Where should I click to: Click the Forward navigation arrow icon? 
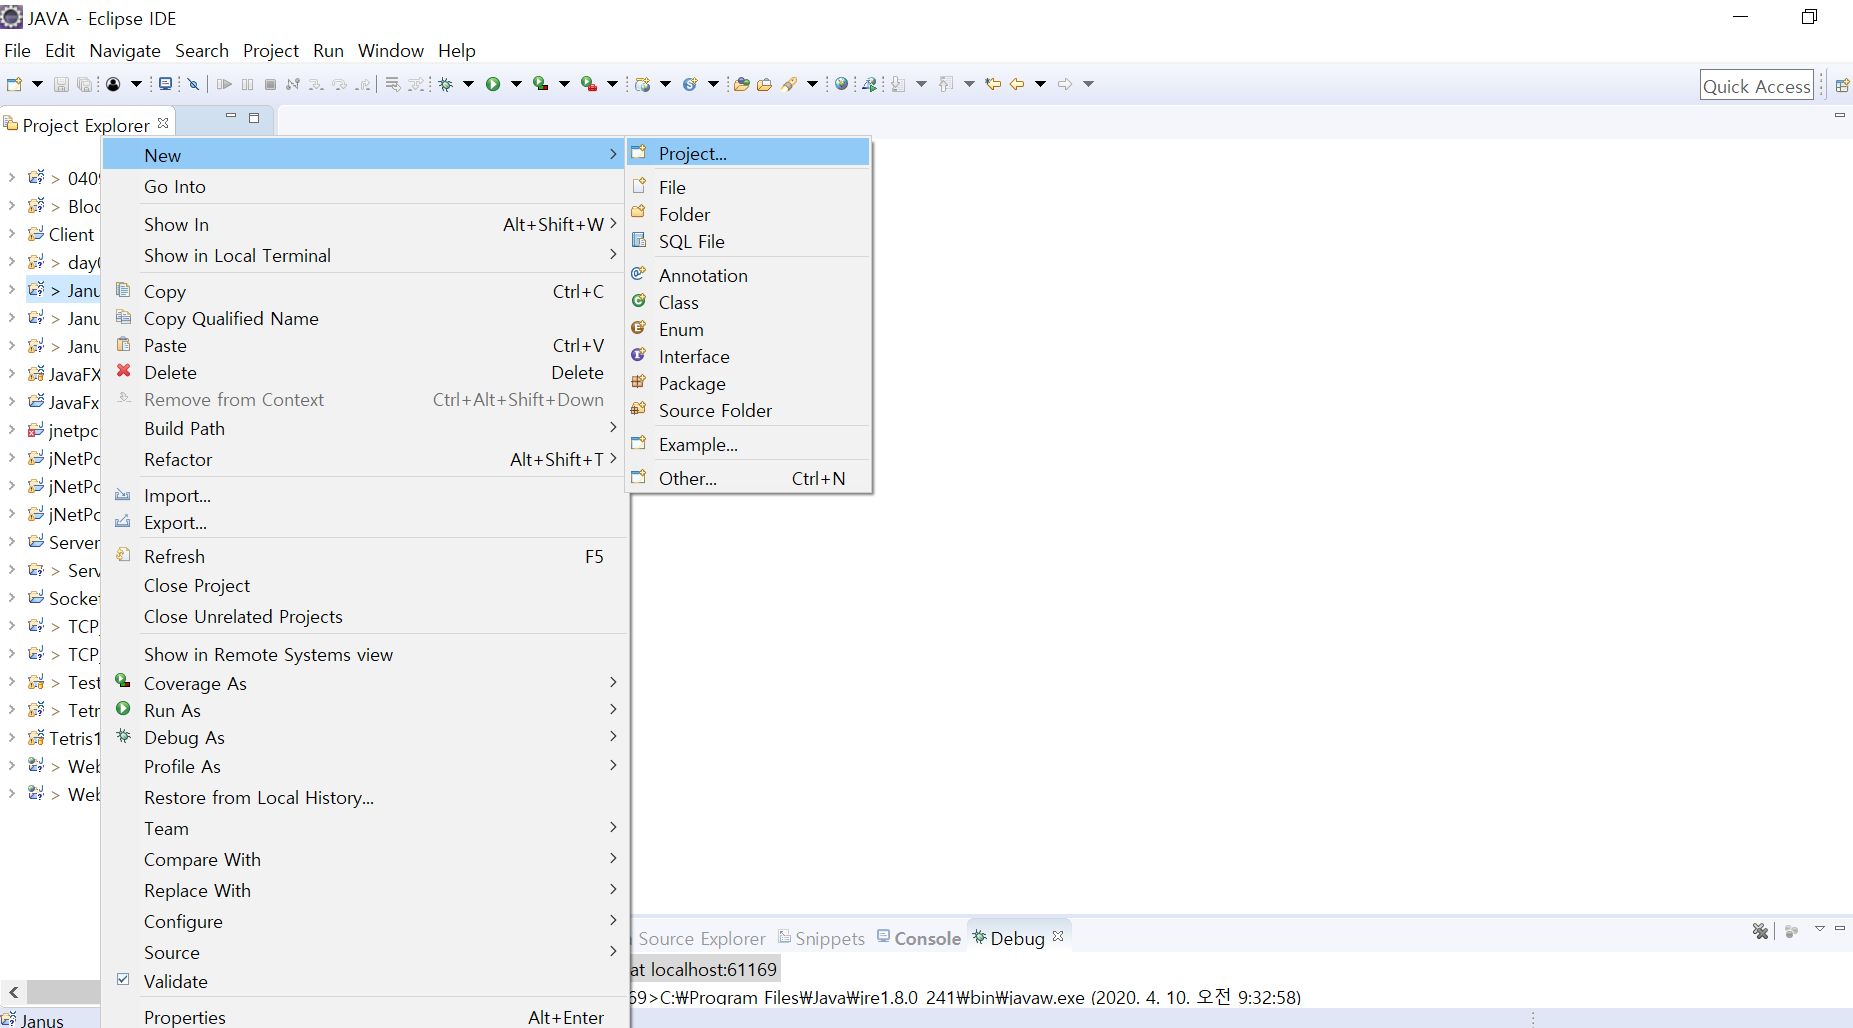[x=1065, y=84]
